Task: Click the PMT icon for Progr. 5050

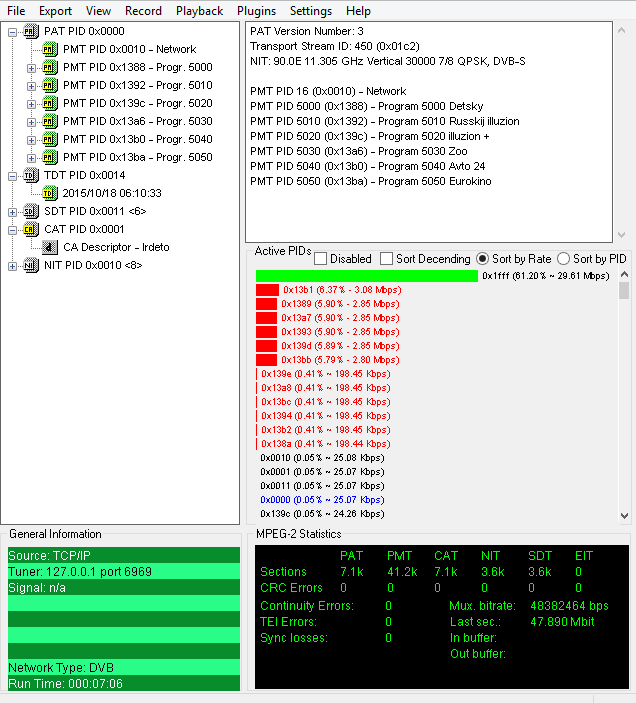Action: click(x=49, y=157)
